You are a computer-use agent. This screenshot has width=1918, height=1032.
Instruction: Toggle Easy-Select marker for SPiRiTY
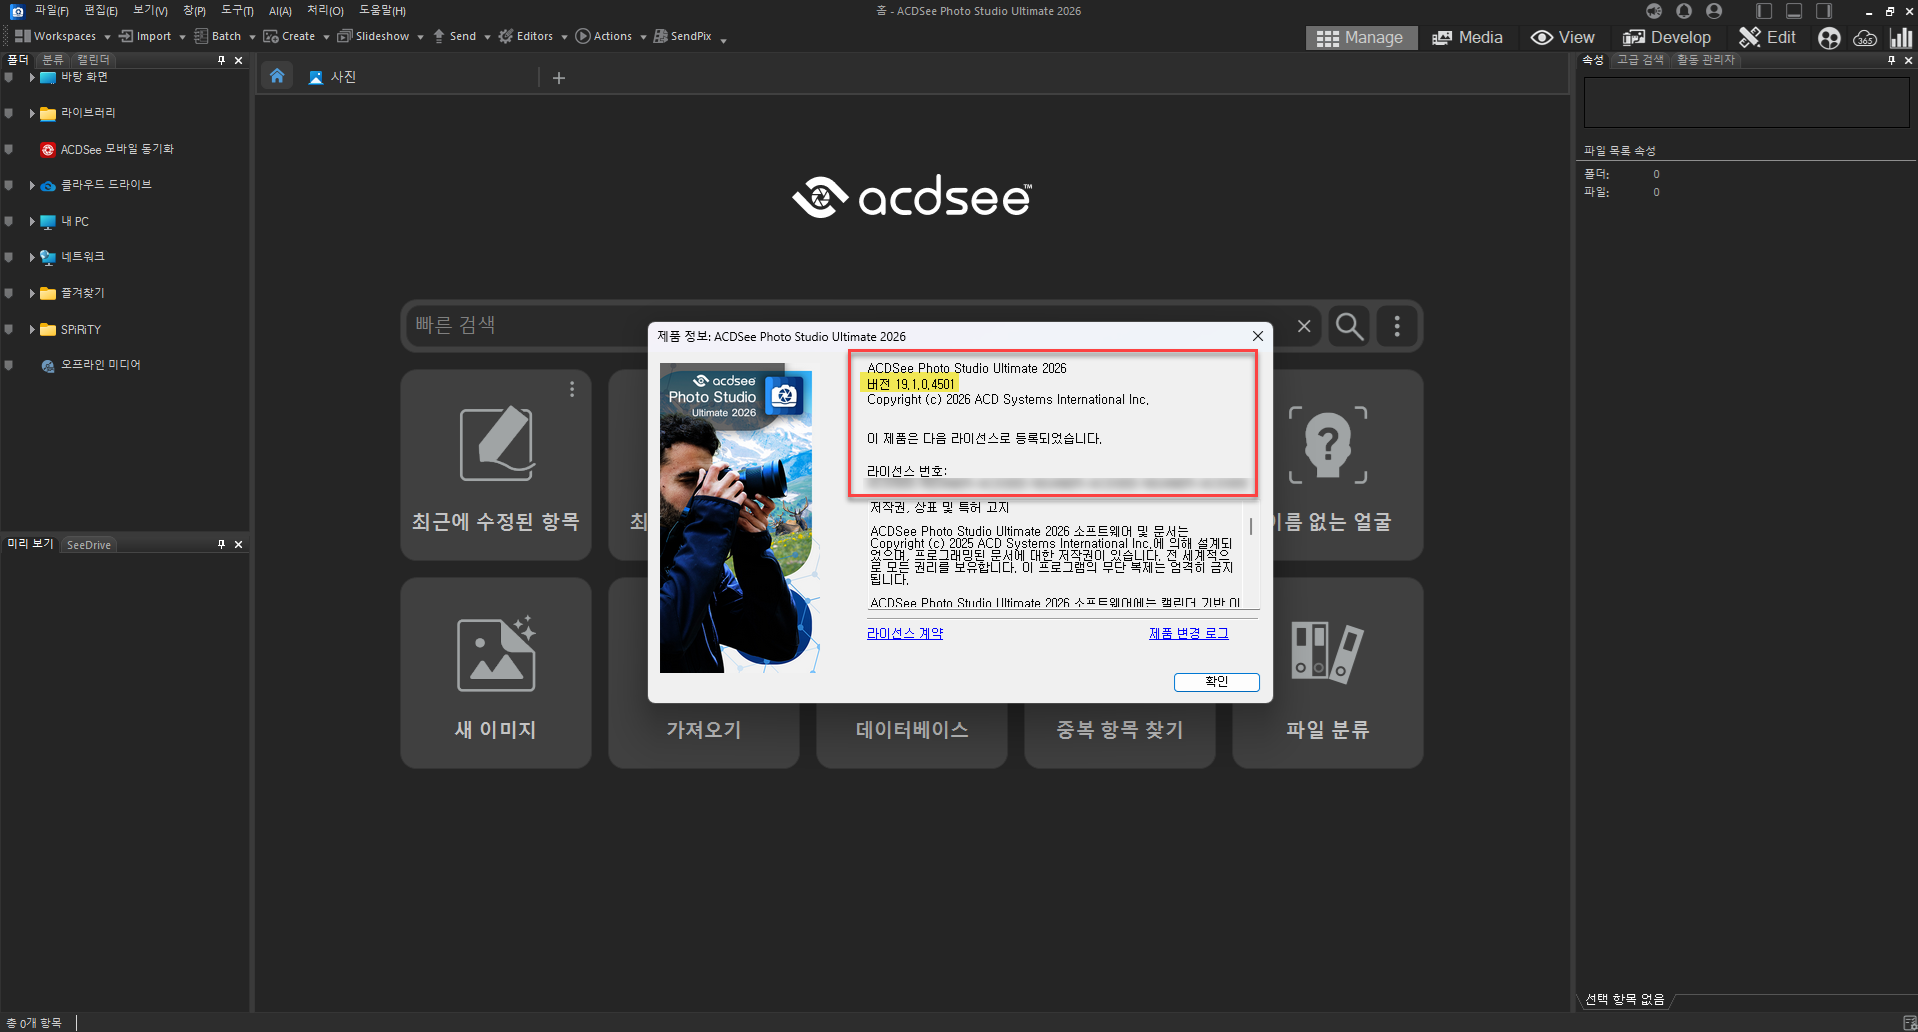point(9,329)
